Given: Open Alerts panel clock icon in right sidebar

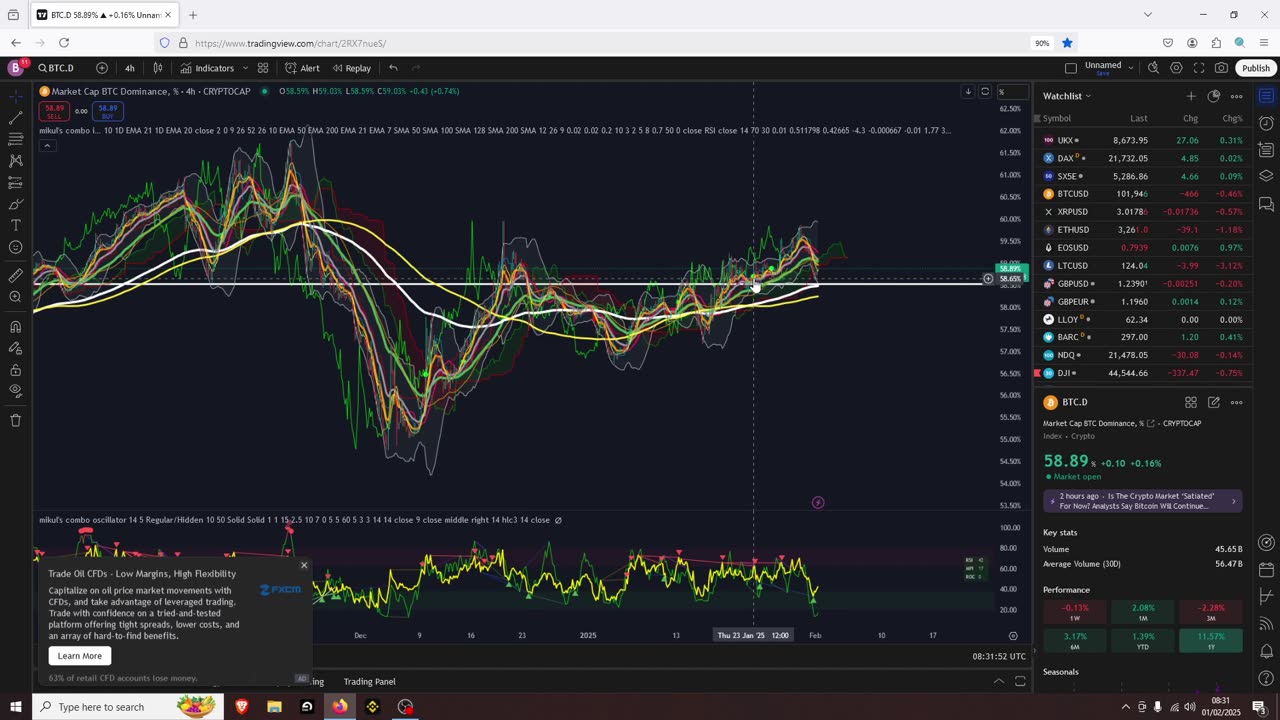Looking at the screenshot, I should [1266, 123].
